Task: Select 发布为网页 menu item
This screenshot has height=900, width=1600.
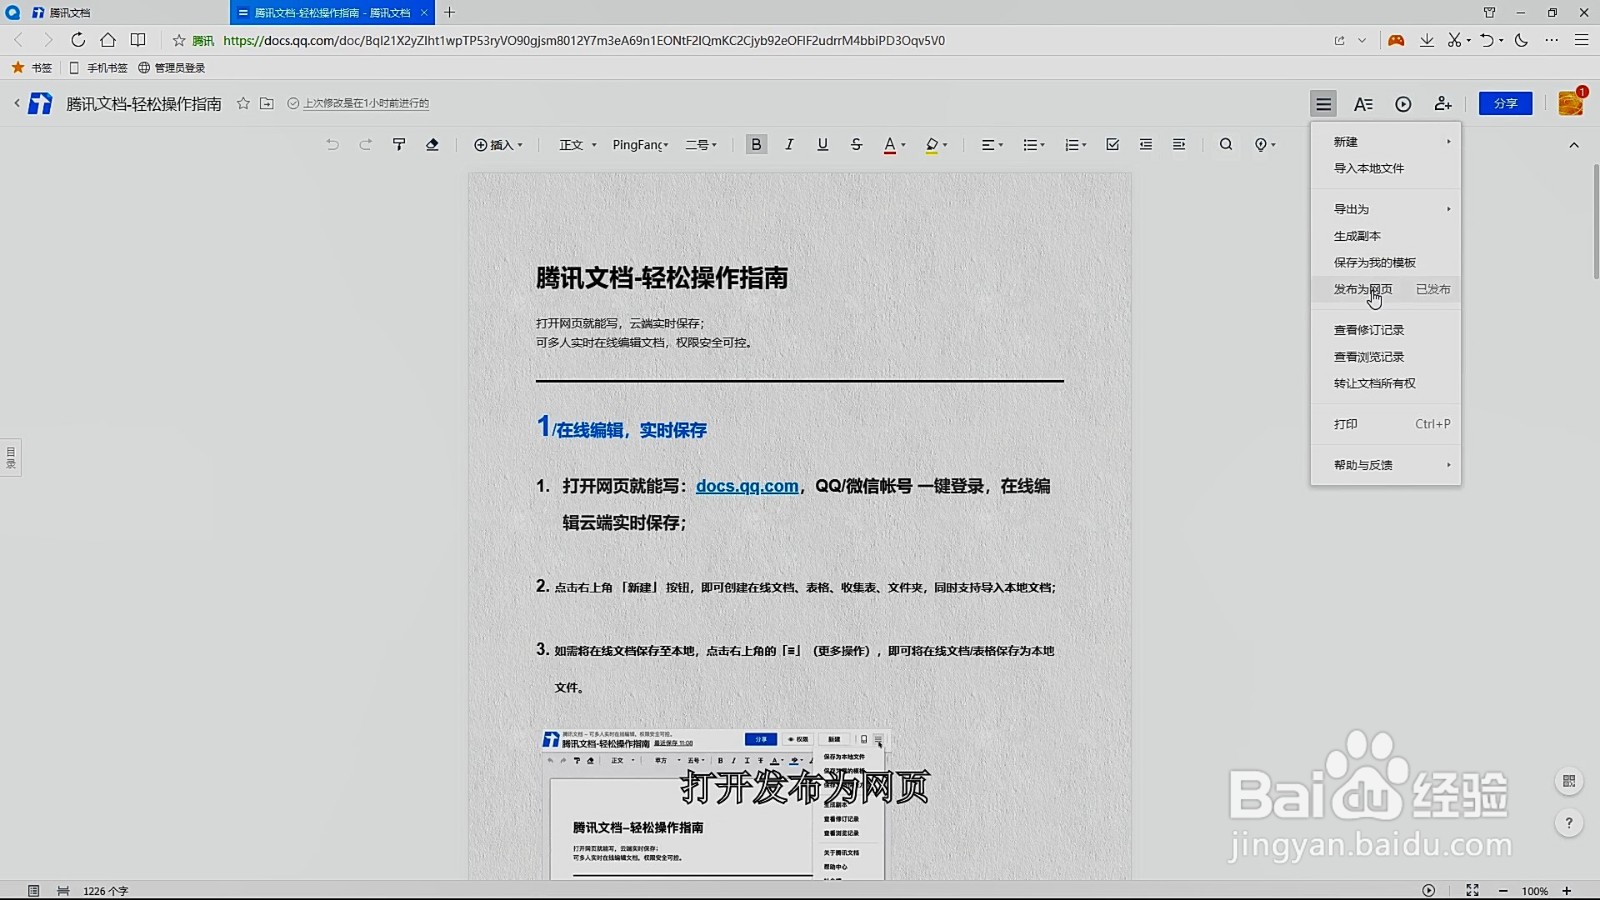Action: pos(1386,289)
